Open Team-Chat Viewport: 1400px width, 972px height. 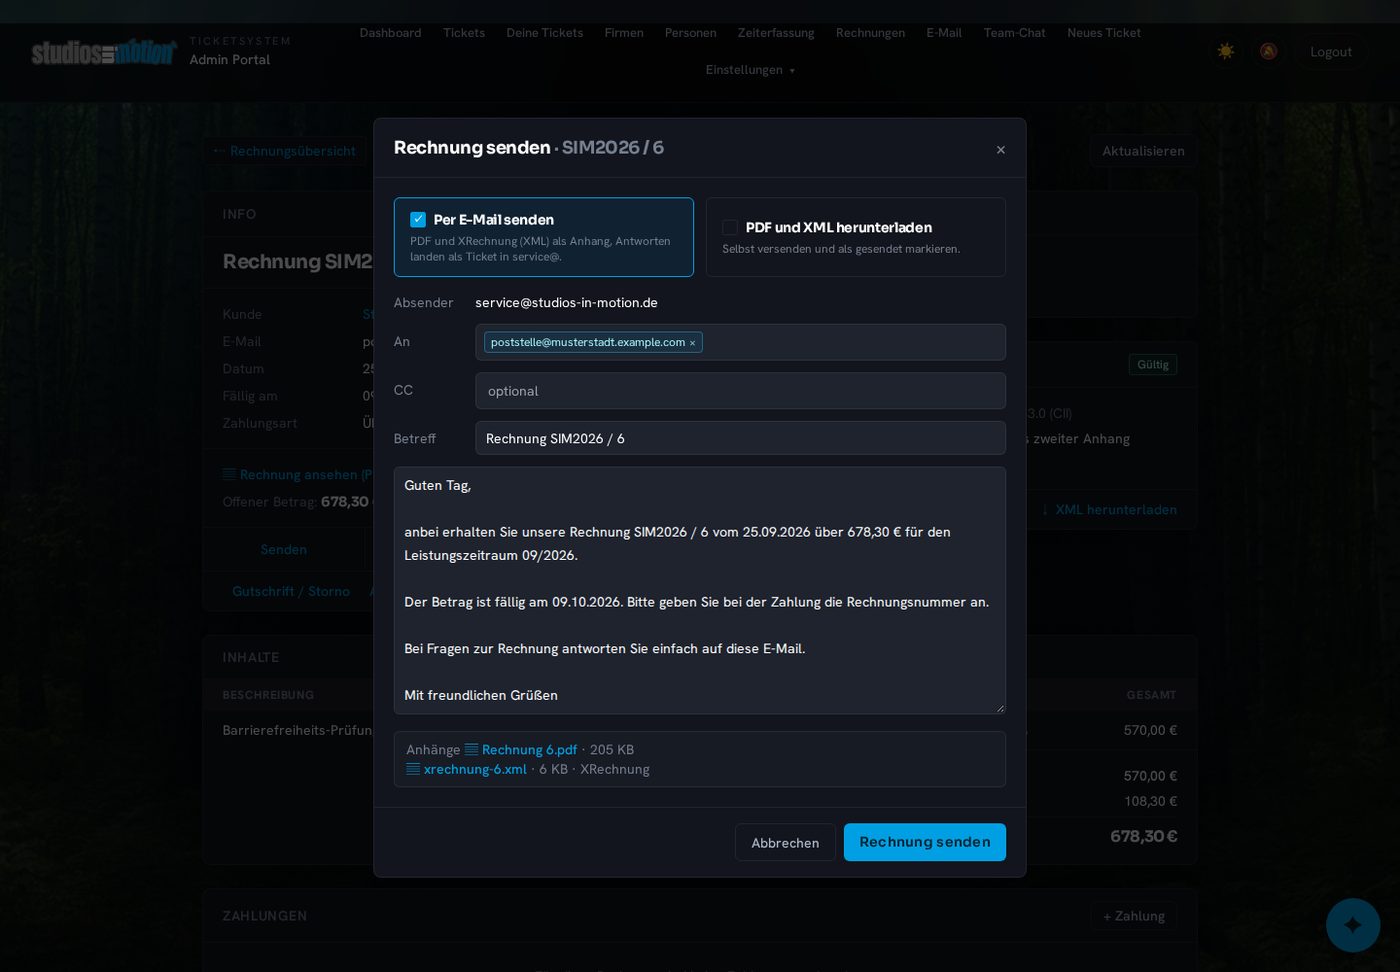tap(1014, 33)
